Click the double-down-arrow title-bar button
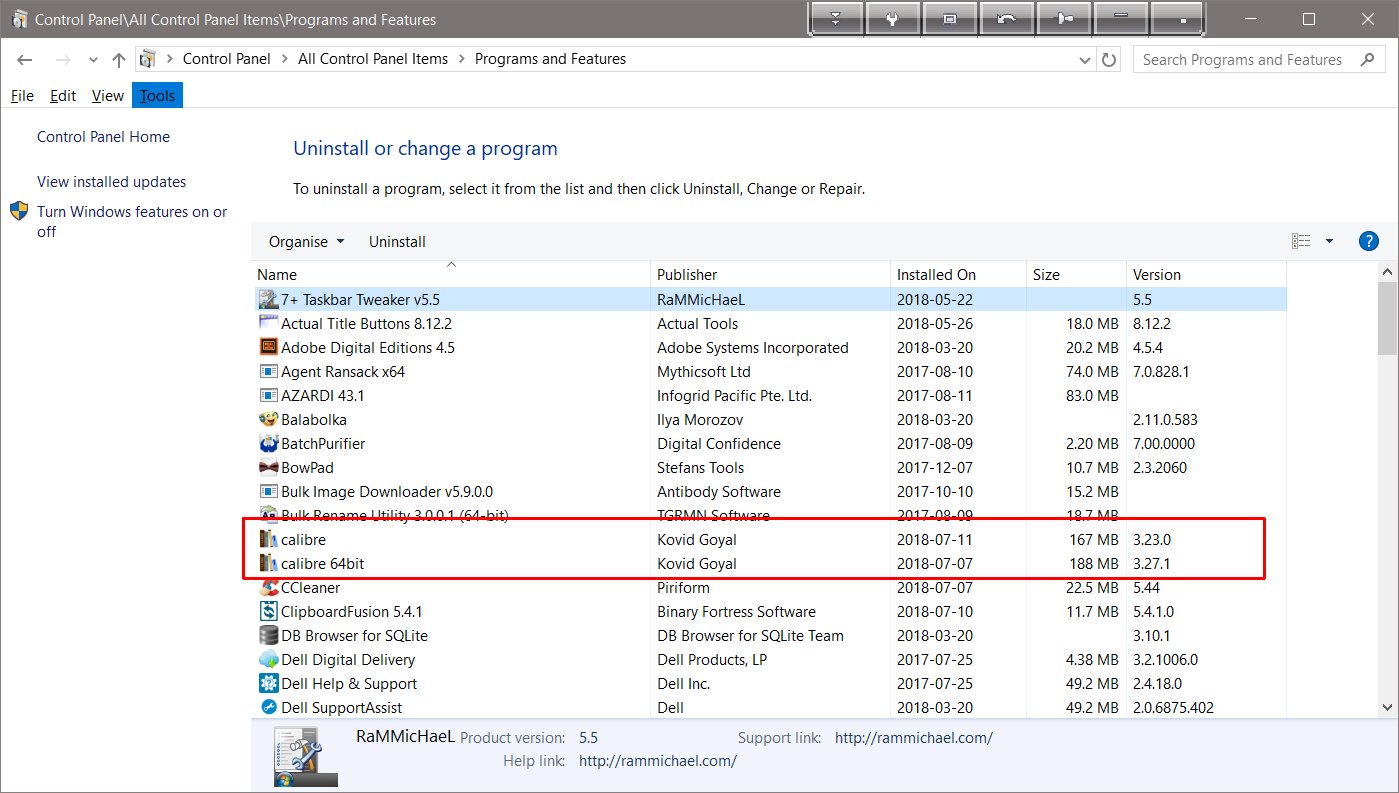The image size is (1399, 793). pyautogui.click(x=836, y=18)
